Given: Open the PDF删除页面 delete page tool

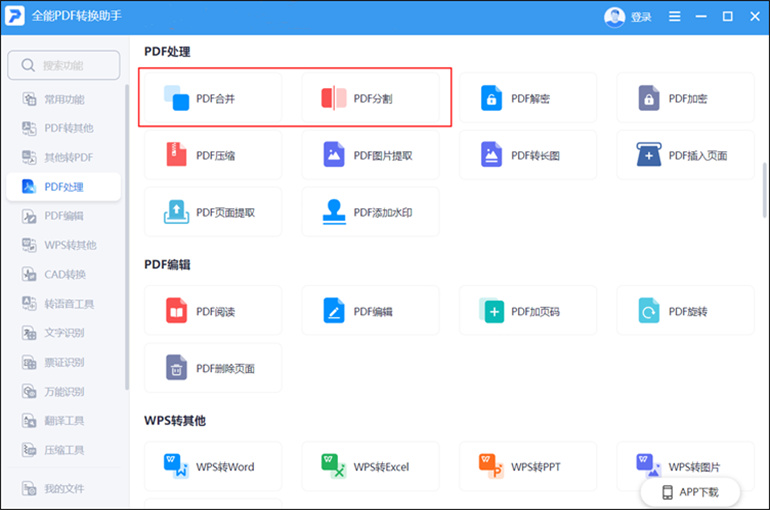Looking at the screenshot, I should (x=213, y=368).
